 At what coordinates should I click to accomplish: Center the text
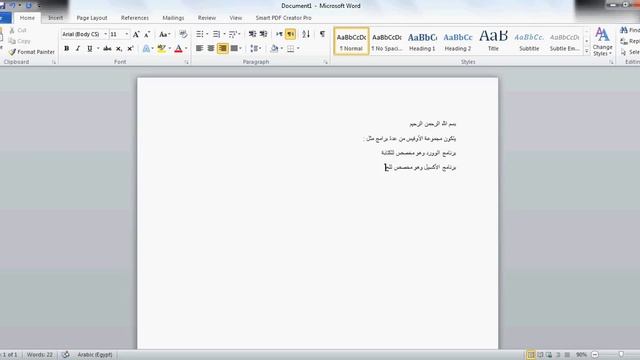coord(211,49)
